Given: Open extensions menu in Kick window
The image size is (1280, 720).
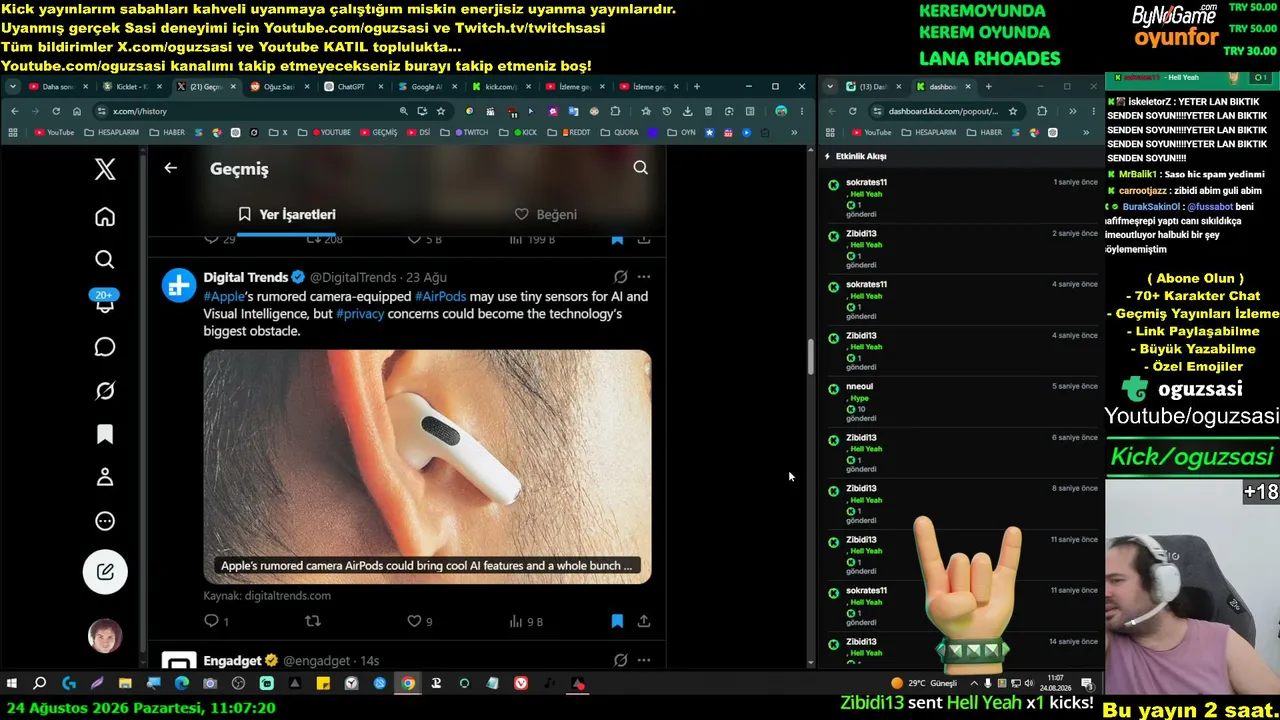Looking at the screenshot, I should 1042,111.
